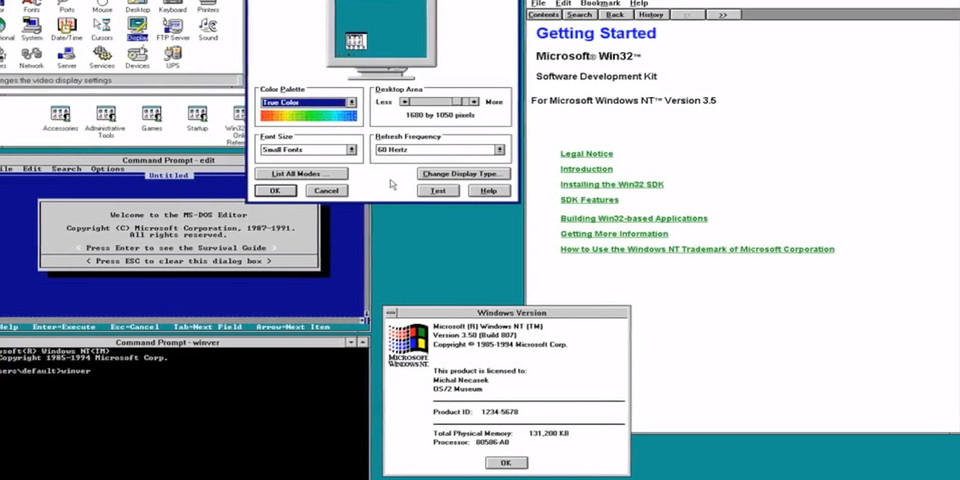Click the List All Modes button
Viewport: 960px width, 480px height.
(301, 174)
